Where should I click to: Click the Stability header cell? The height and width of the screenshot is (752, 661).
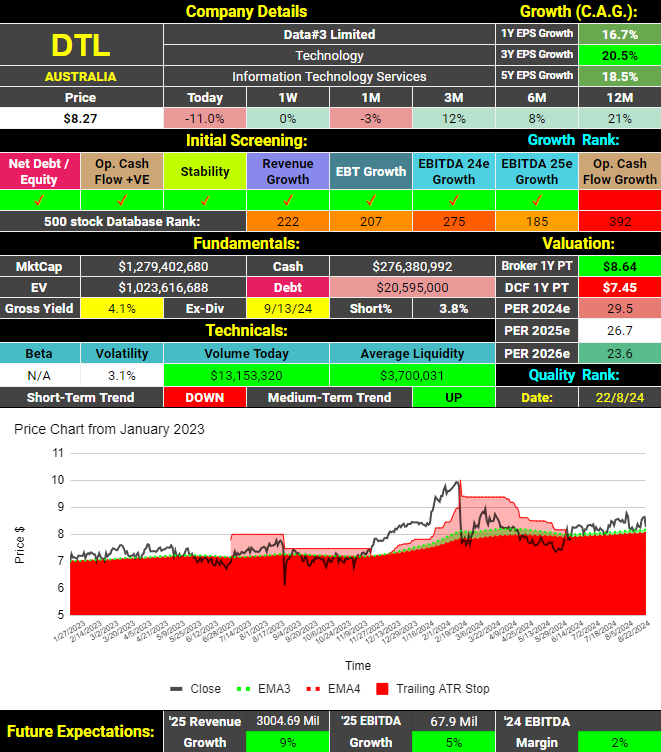[x=205, y=171]
